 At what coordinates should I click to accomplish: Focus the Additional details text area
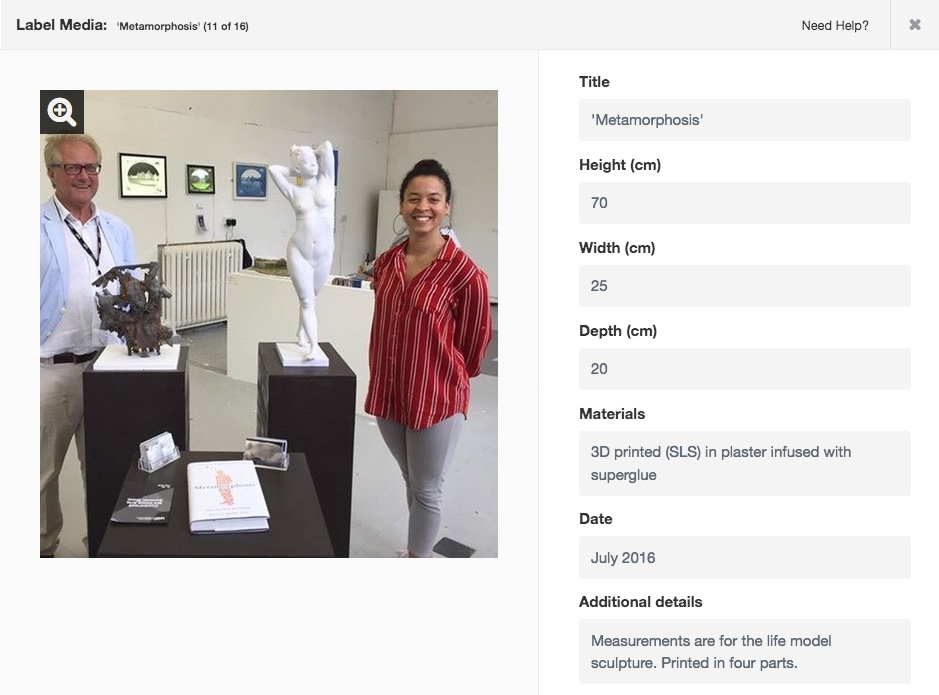coord(744,651)
